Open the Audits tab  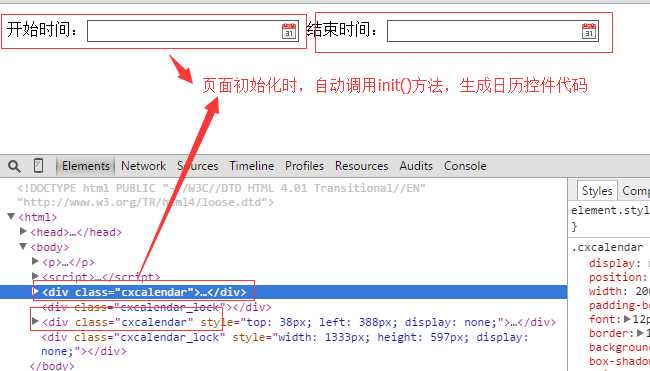tap(416, 166)
